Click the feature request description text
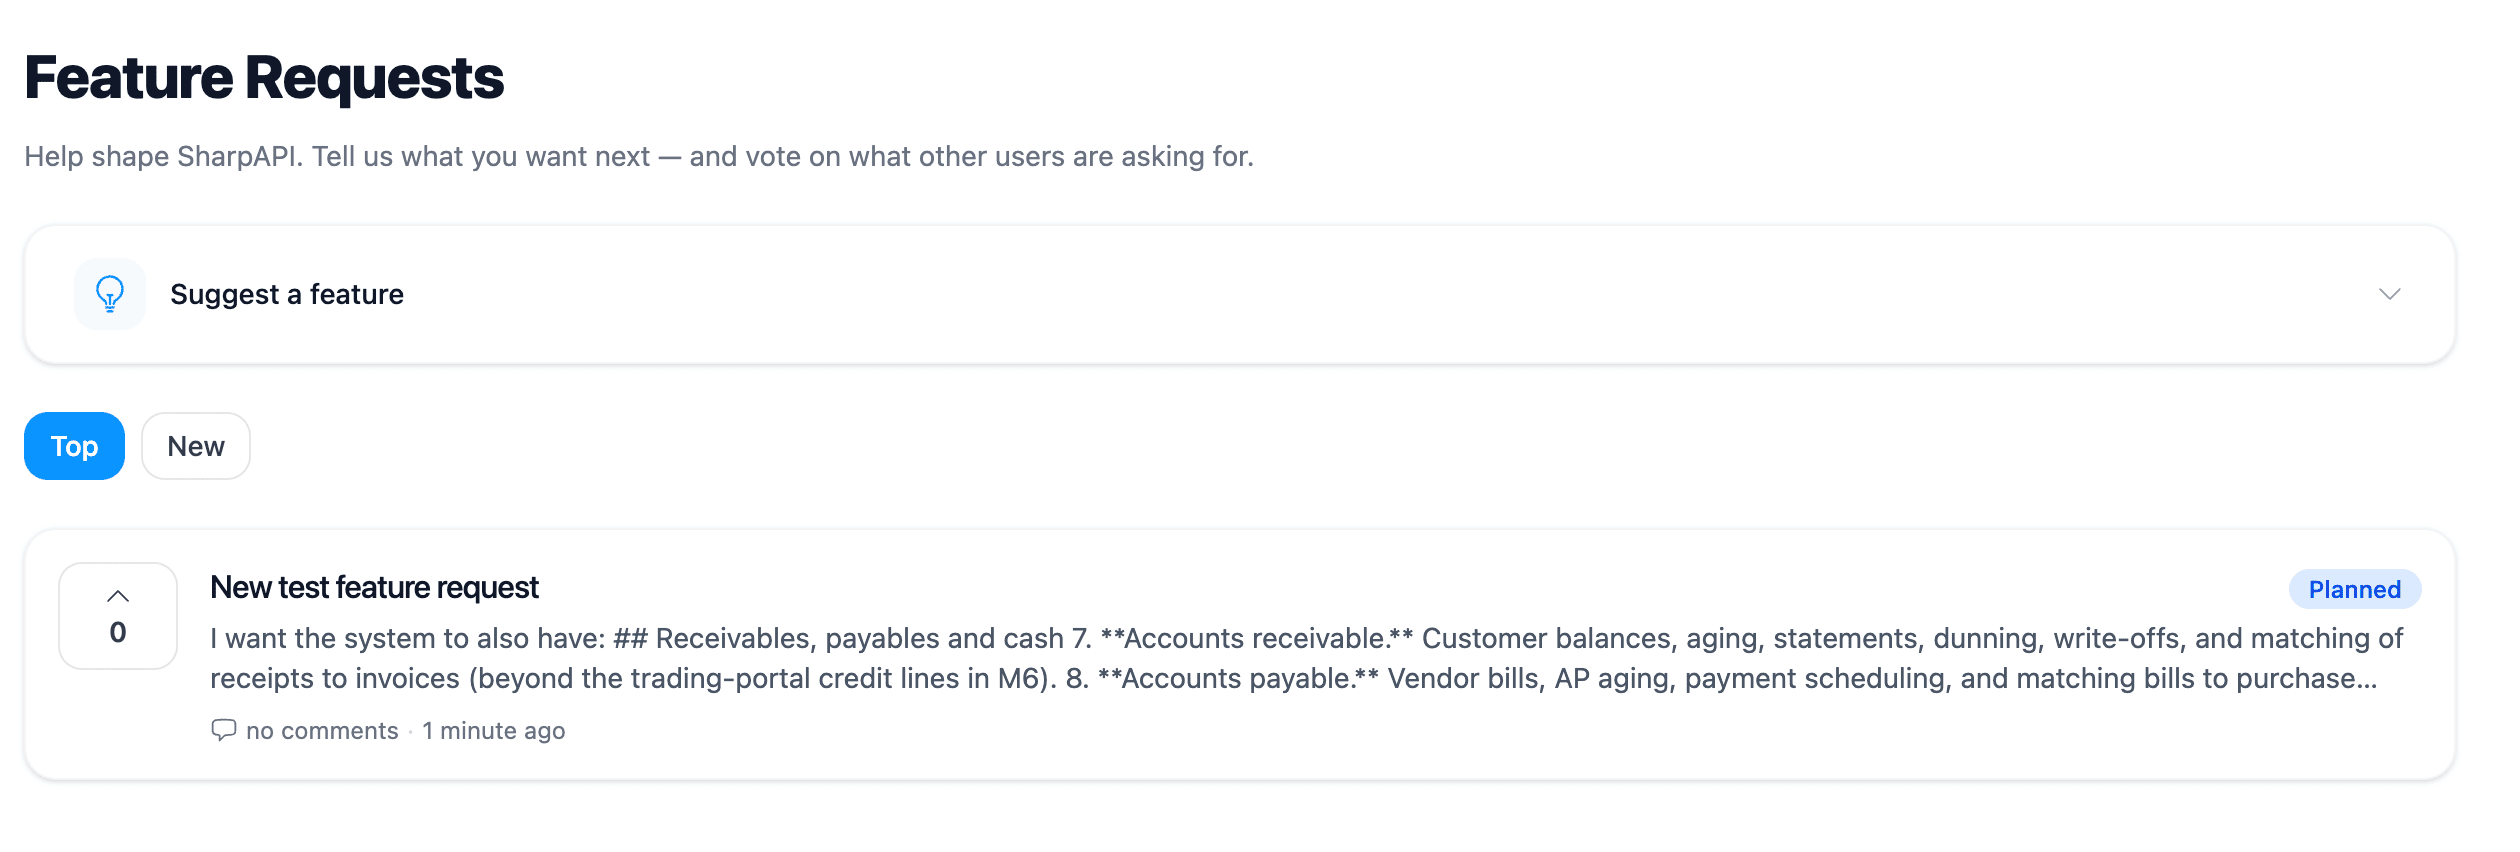Screen dimensions: 2520x852 pos(1306,658)
